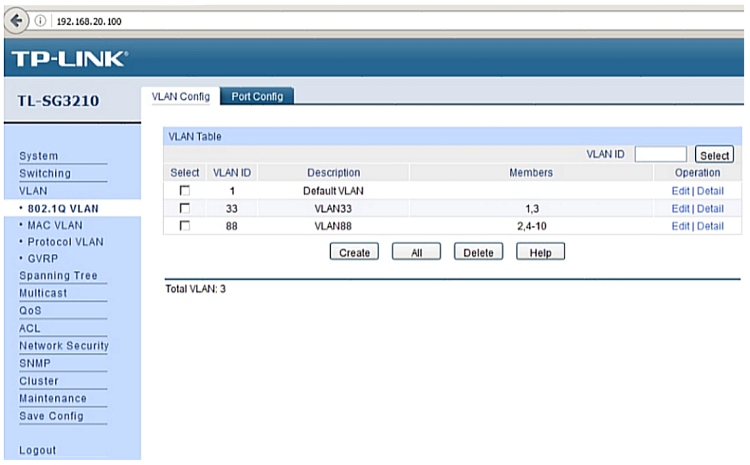This screenshot has width=750, height=465.
Task: Click the Select button next to VLAN ID
Action: (714, 155)
